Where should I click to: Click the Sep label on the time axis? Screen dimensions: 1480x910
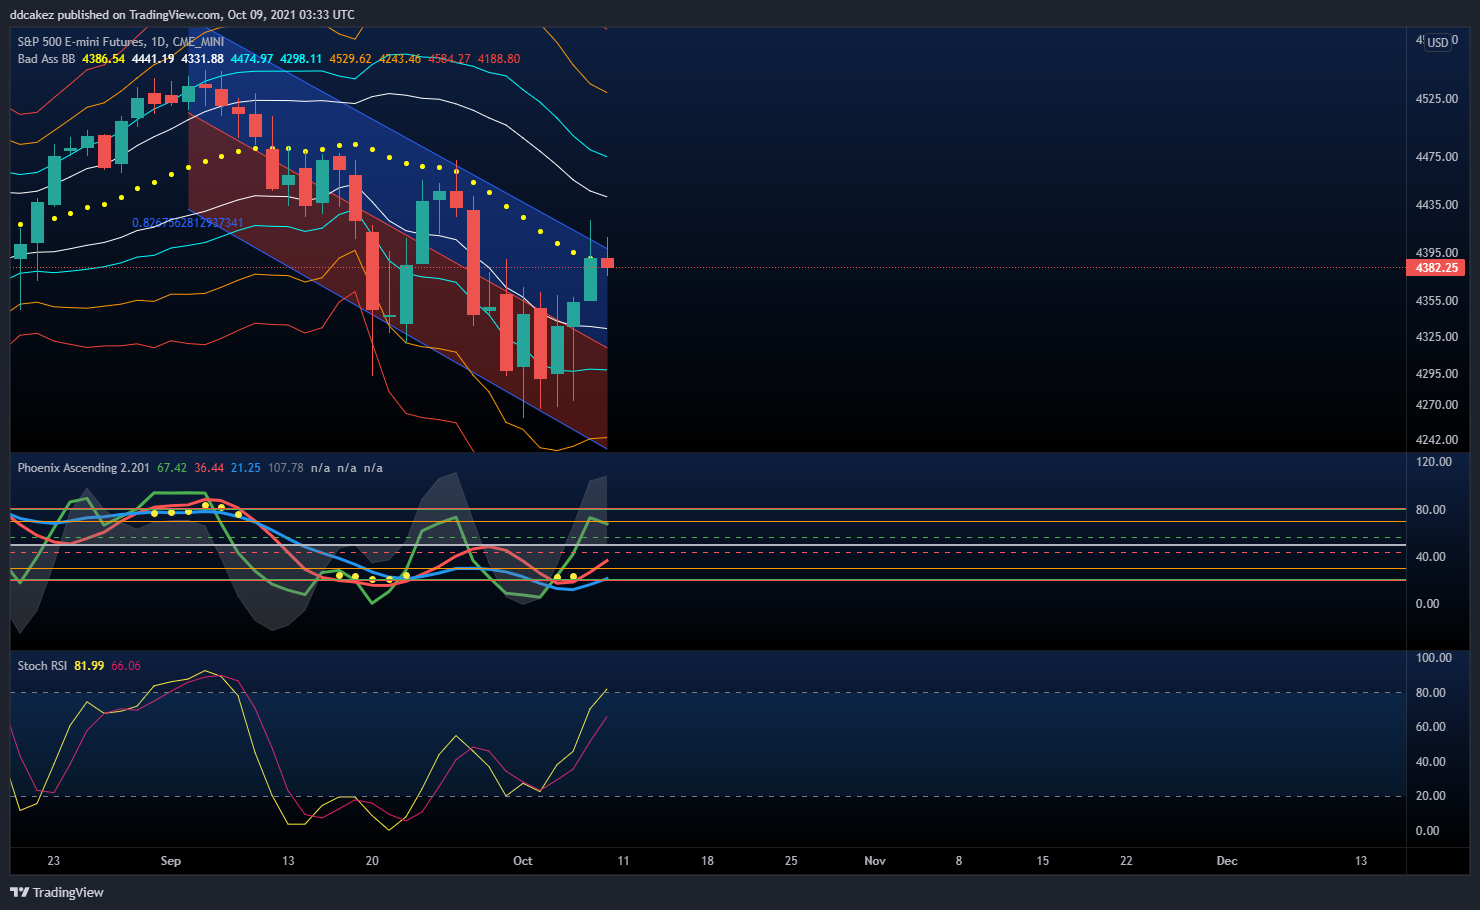click(171, 861)
